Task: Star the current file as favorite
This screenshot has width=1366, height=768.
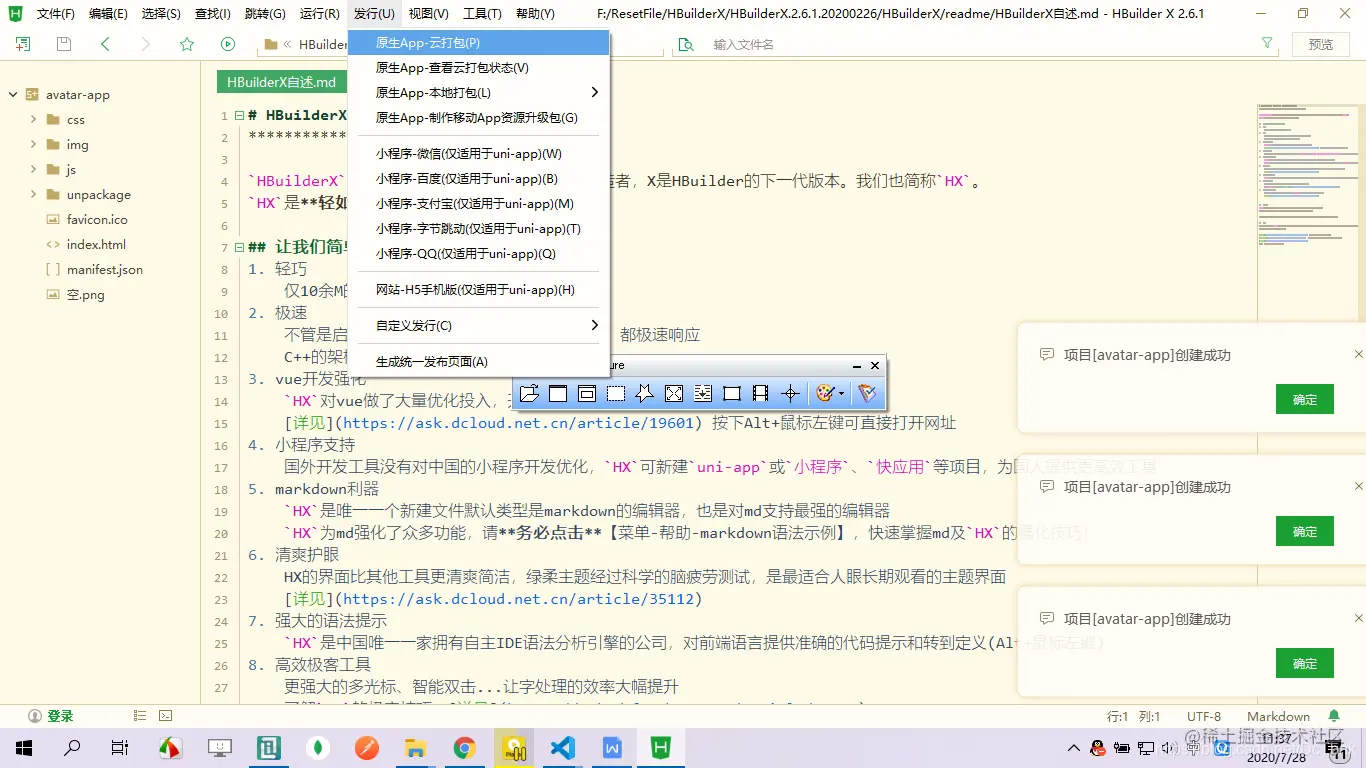Action: pyautogui.click(x=186, y=44)
